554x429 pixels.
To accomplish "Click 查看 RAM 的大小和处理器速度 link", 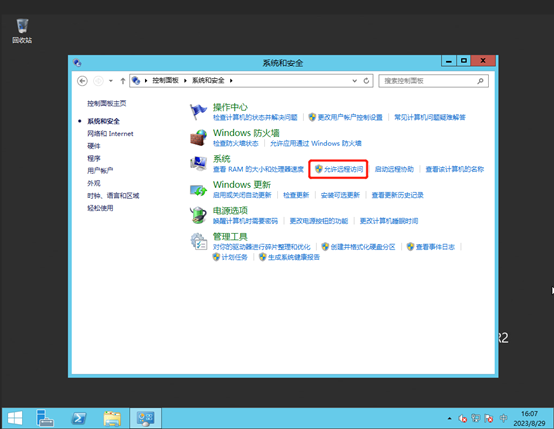I will click(x=258, y=169).
